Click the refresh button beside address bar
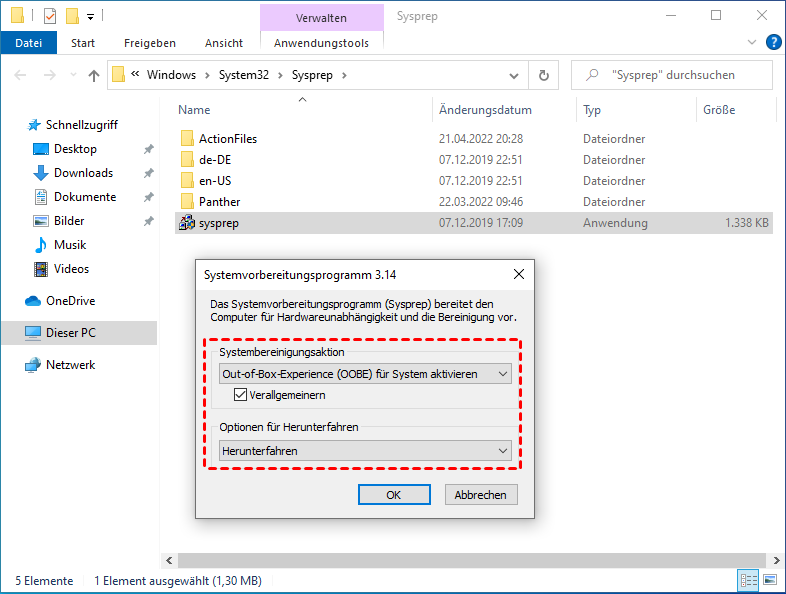The width and height of the screenshot is (786, 594). point(543,75)
